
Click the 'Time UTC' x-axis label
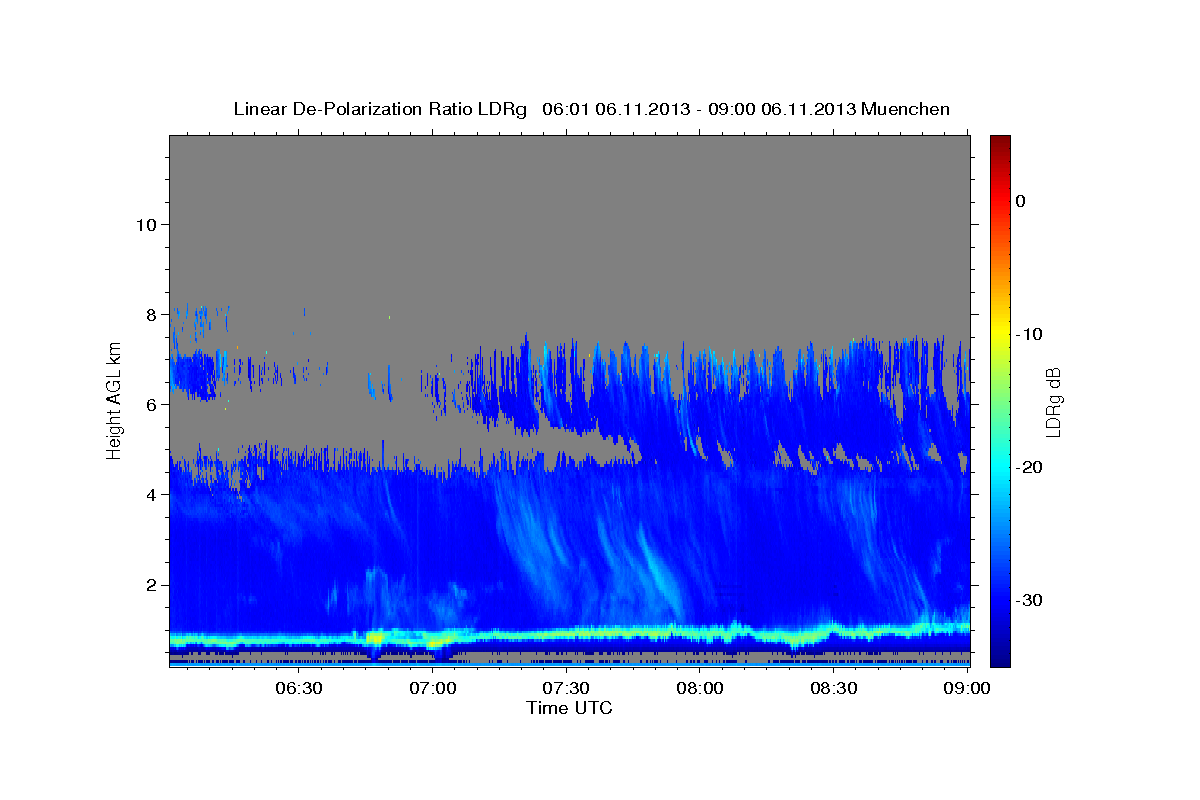pos(569,708)
